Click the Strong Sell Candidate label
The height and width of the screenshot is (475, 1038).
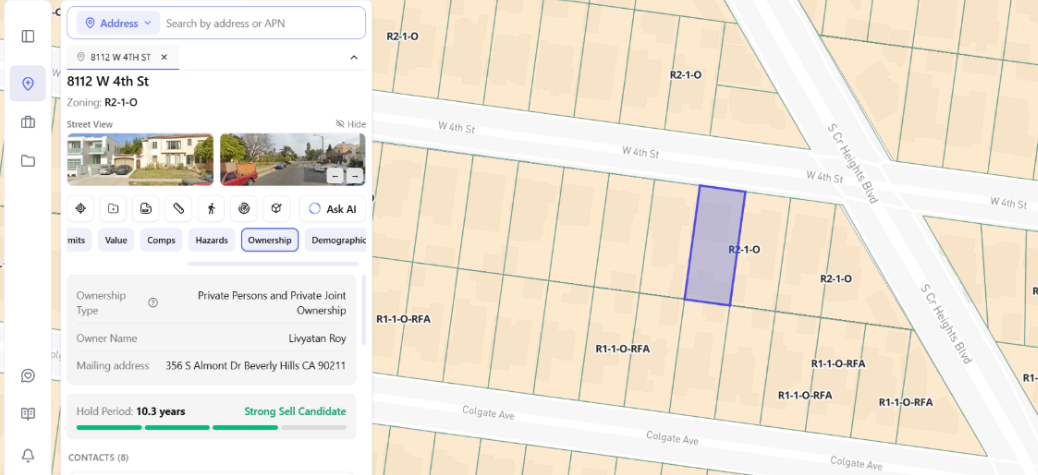click(295, 411)
